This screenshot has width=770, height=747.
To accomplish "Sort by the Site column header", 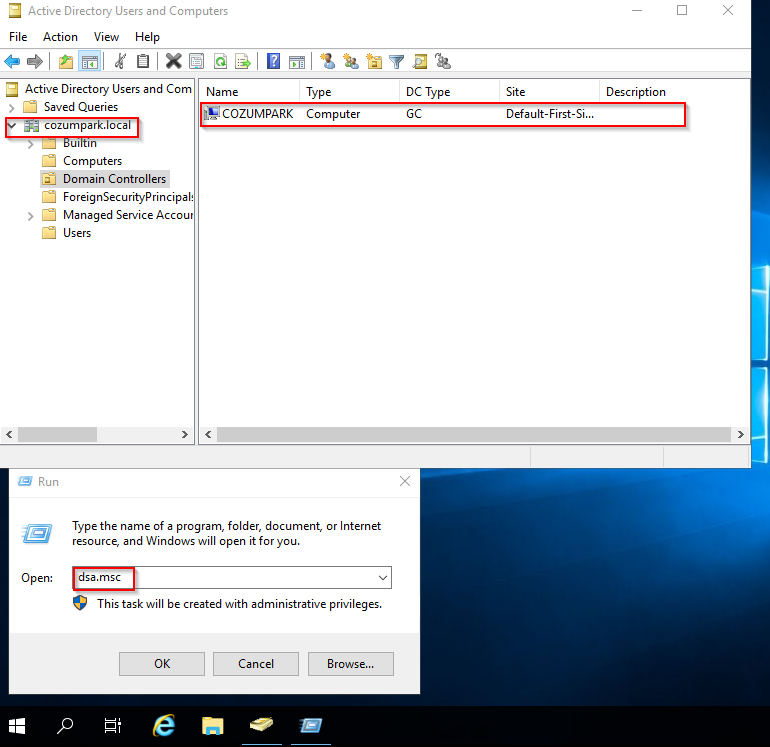I will [x=550, y=92].
